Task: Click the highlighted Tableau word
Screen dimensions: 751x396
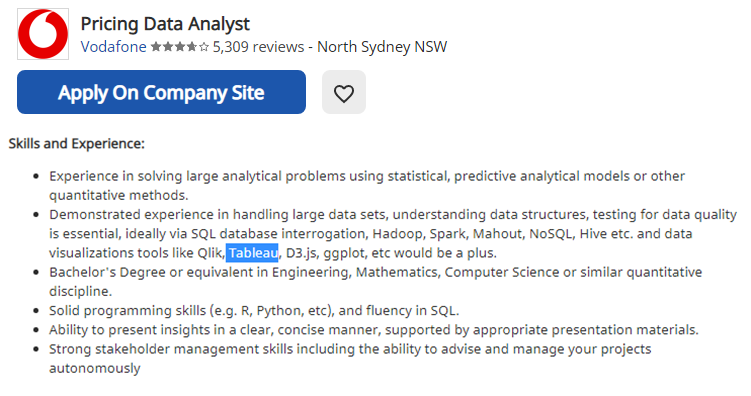Action: pos(252,253)
